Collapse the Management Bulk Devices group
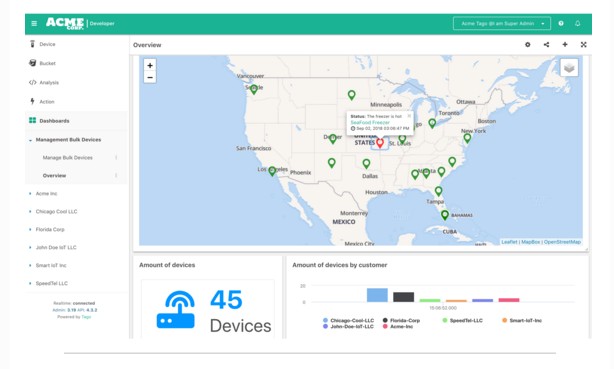Screen dimensions: 614x369 tap(30, 140)
